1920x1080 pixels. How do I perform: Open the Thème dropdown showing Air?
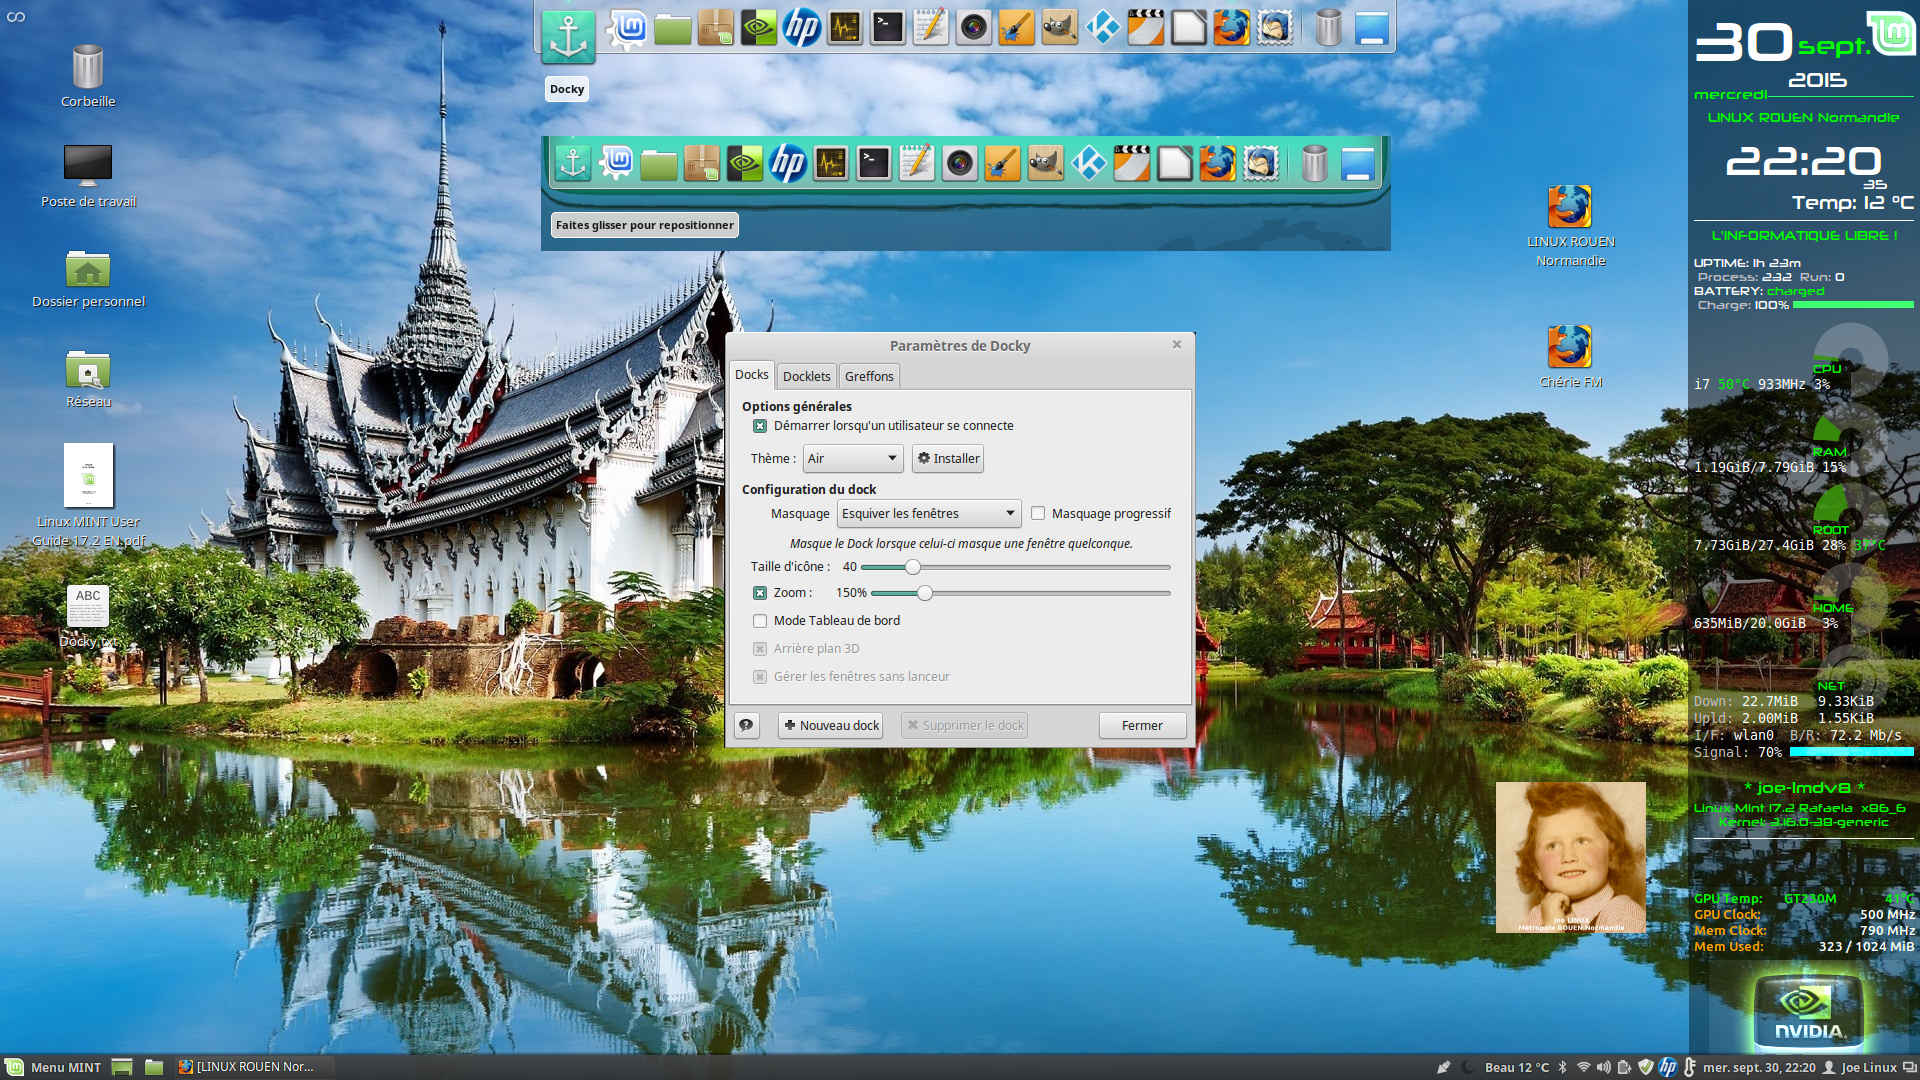click(x=852, y=458)
